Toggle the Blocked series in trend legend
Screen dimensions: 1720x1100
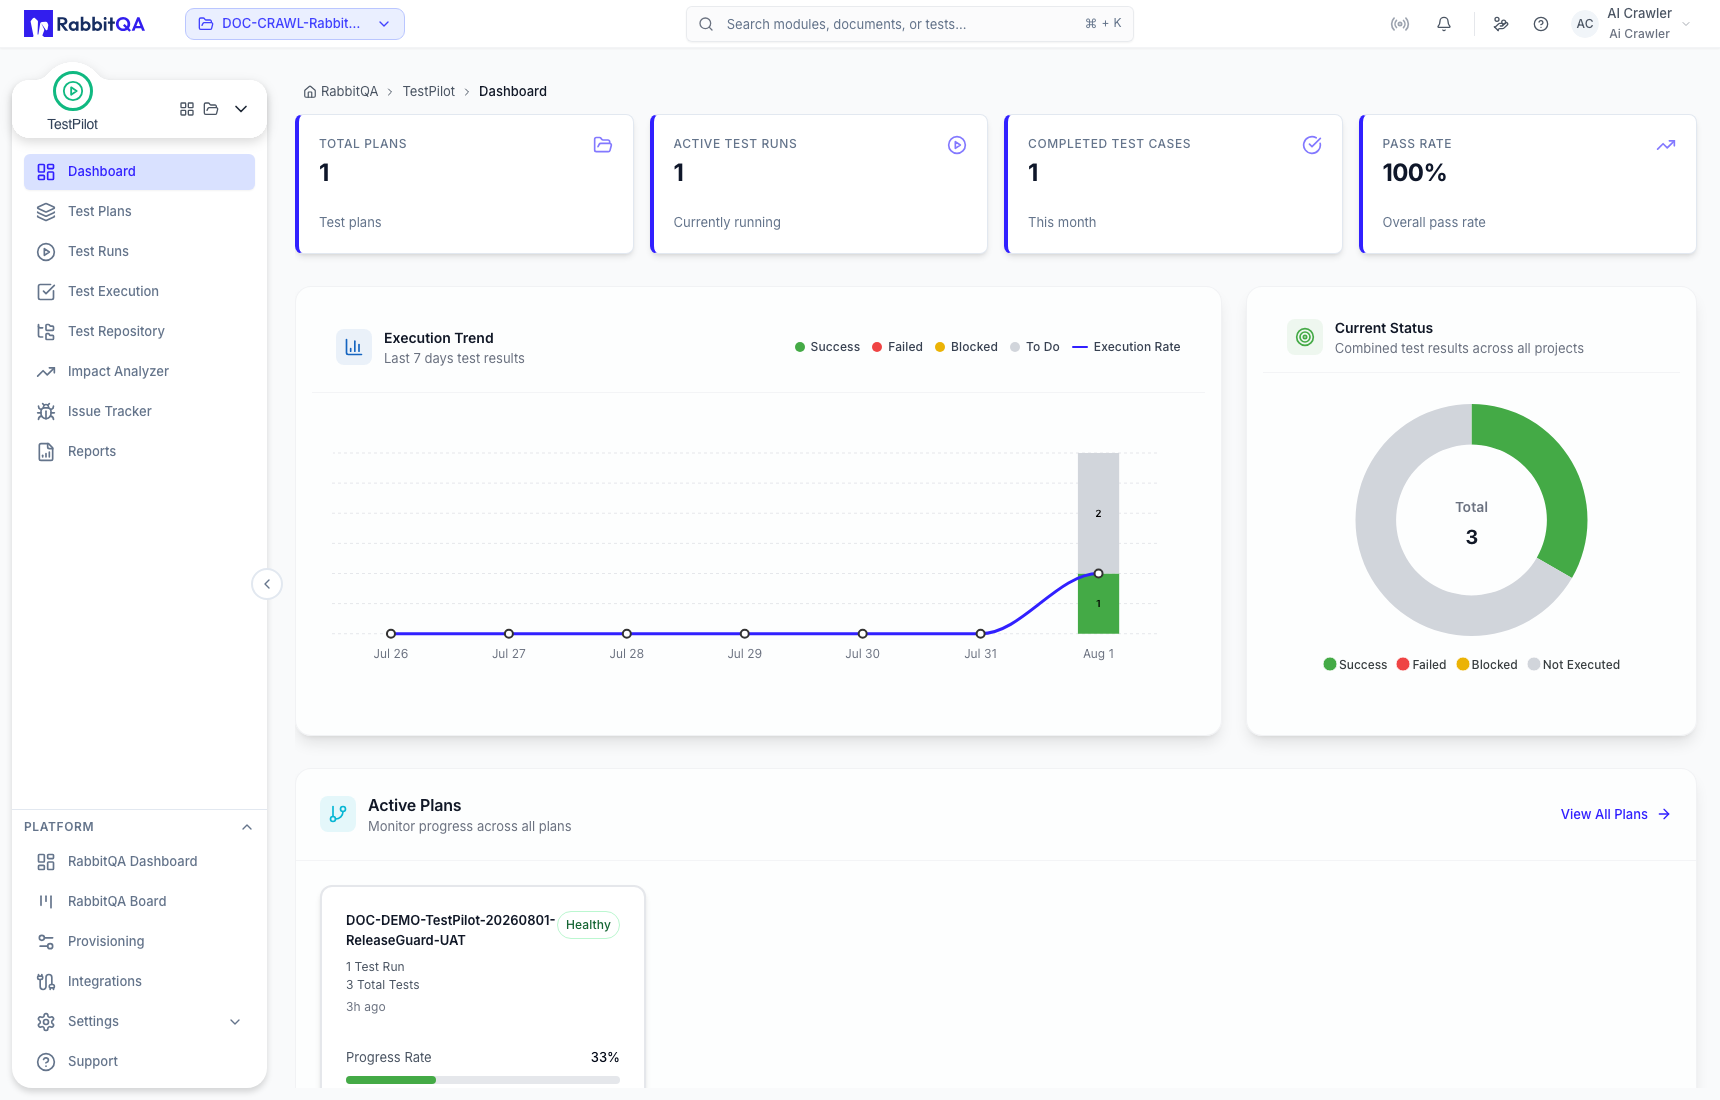tap(966, 347)
